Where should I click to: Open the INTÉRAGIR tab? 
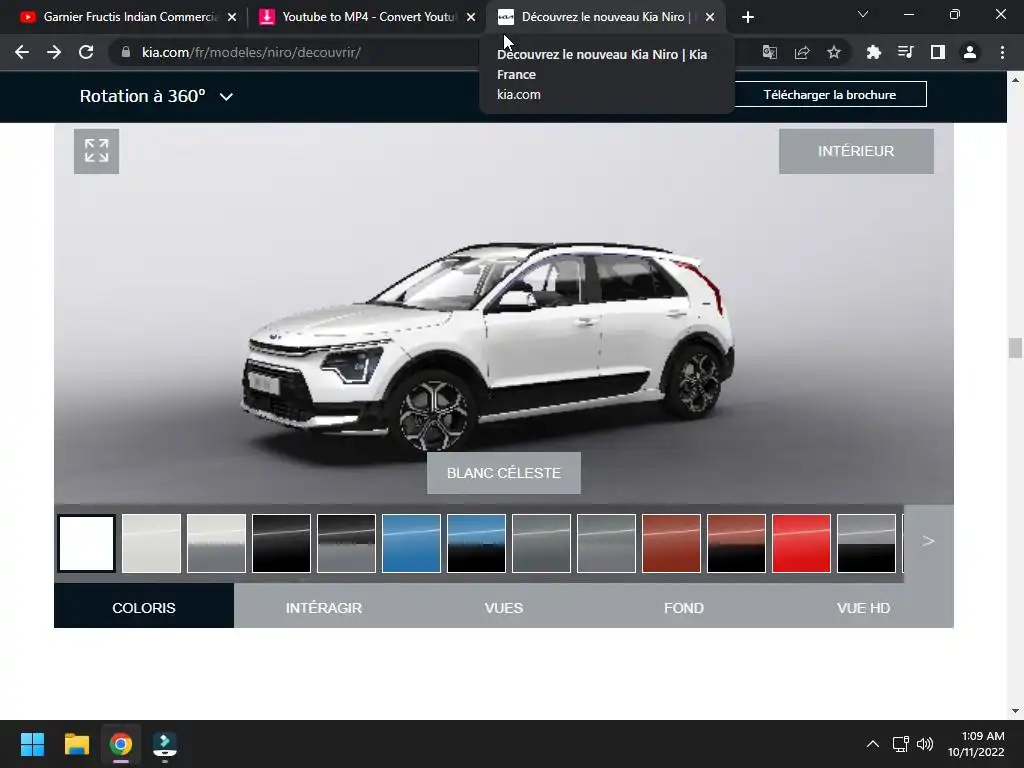point(324,606)
